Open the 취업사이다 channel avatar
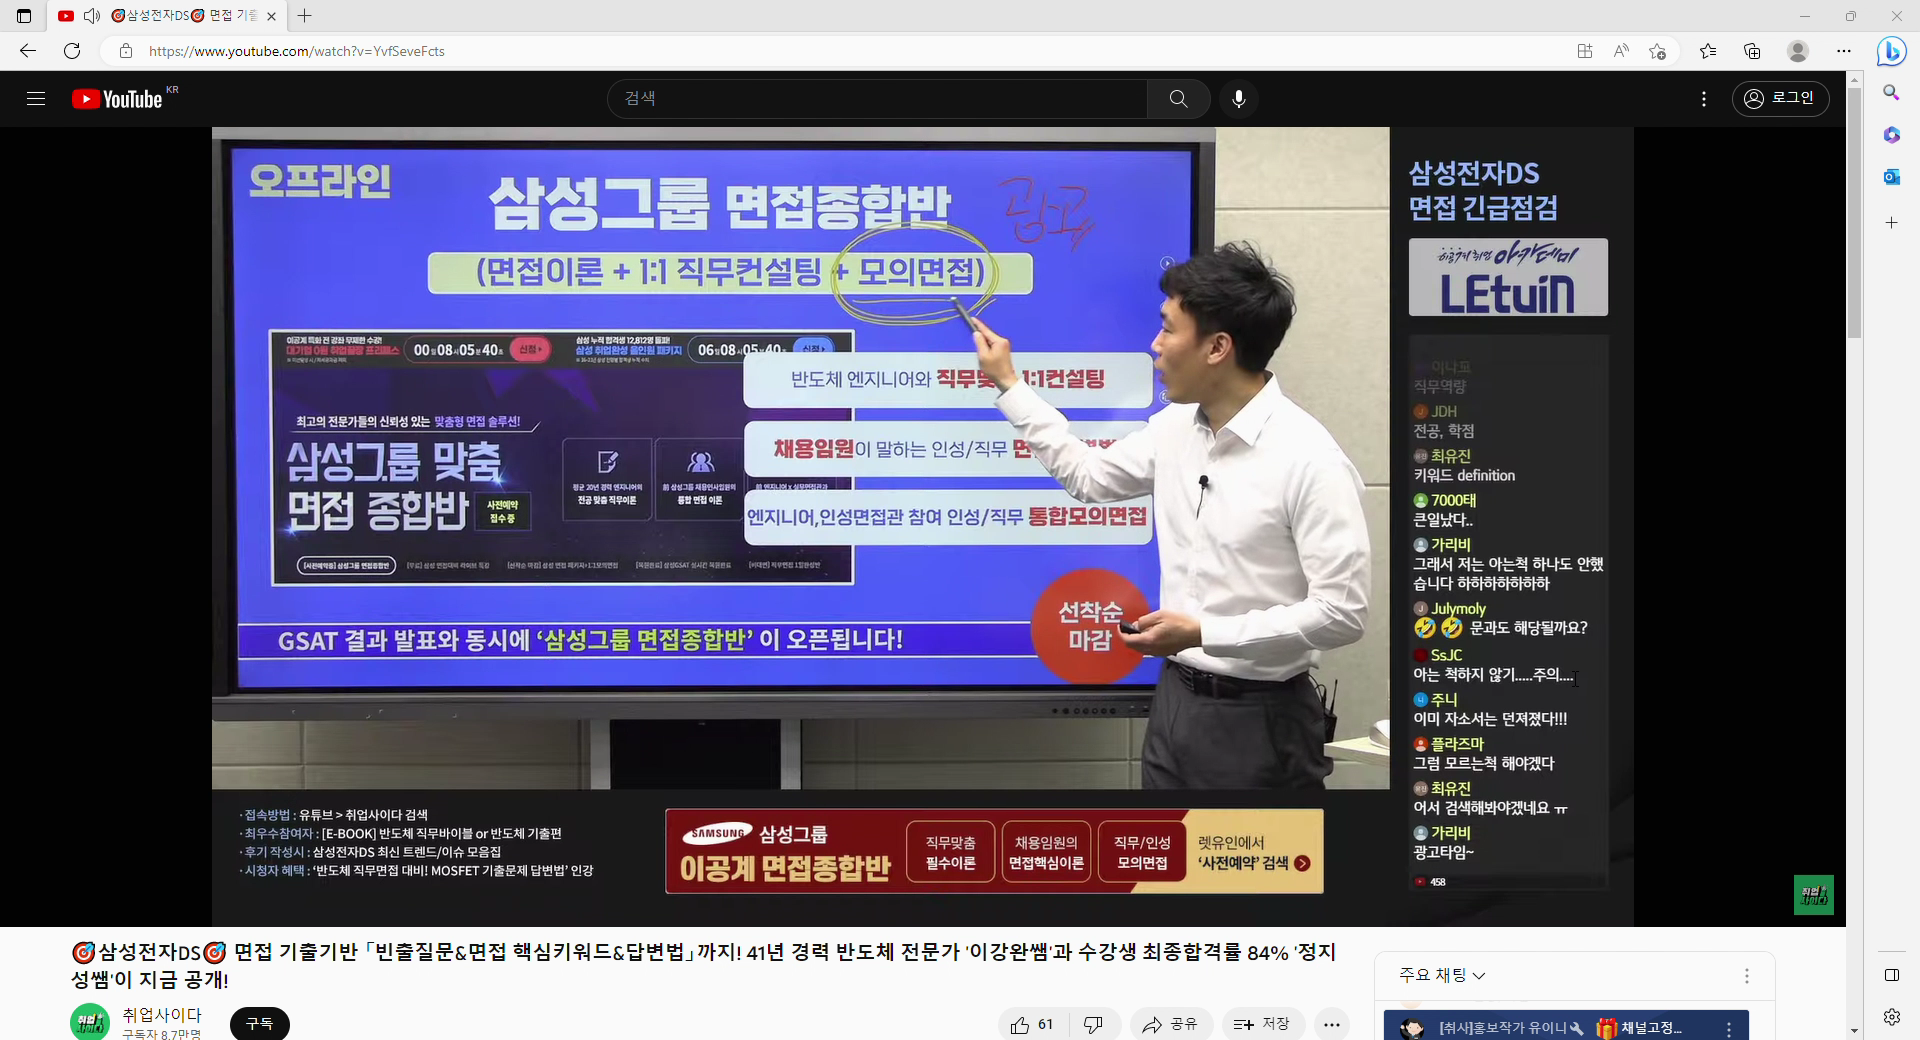This screenshot has width=1920, height=1040. coord(90,1022)
